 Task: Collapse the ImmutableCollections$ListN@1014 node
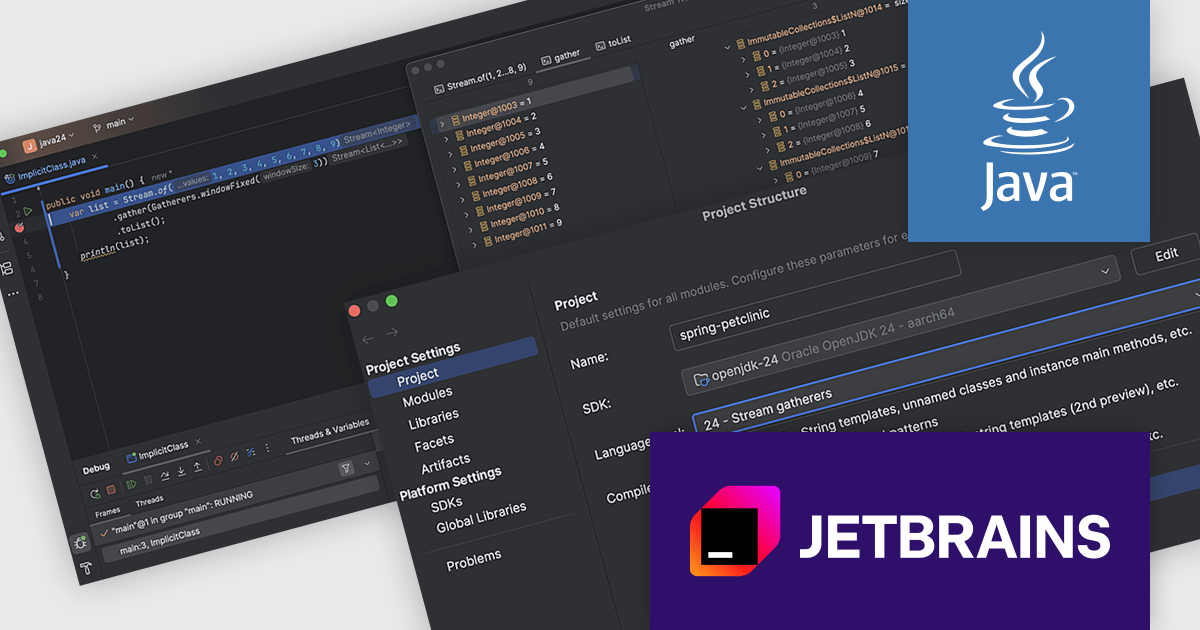pyautogui.click(x=727, y=48)
